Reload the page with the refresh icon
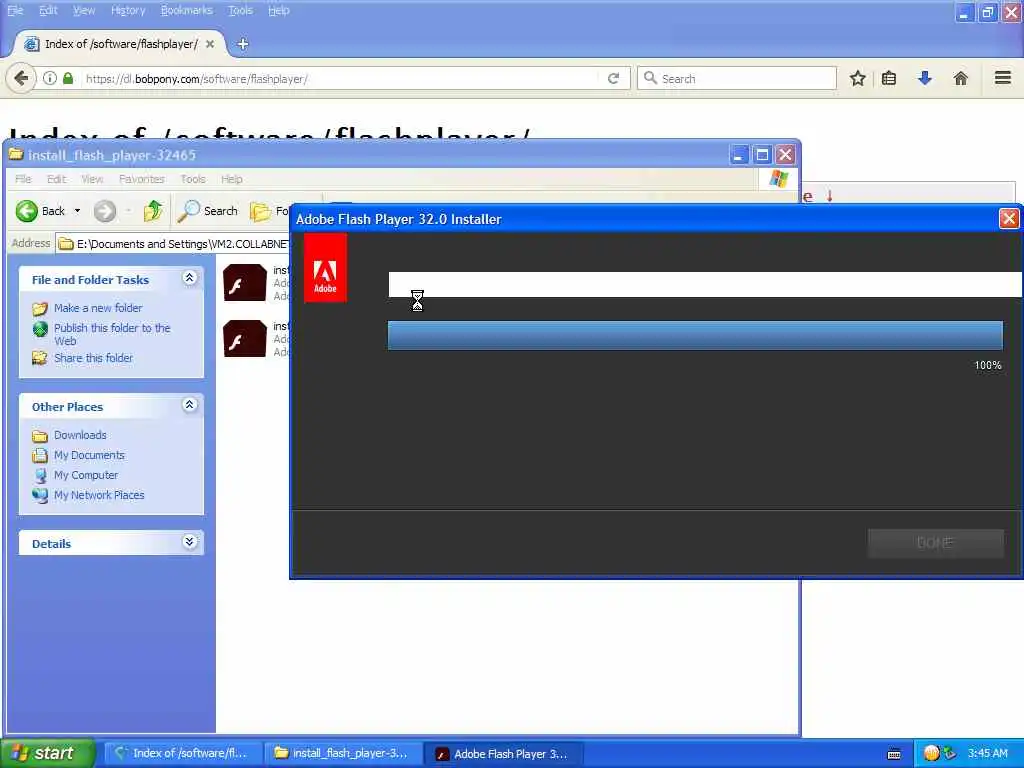Viewport: 1024px width, 768px height. (613, 78)
